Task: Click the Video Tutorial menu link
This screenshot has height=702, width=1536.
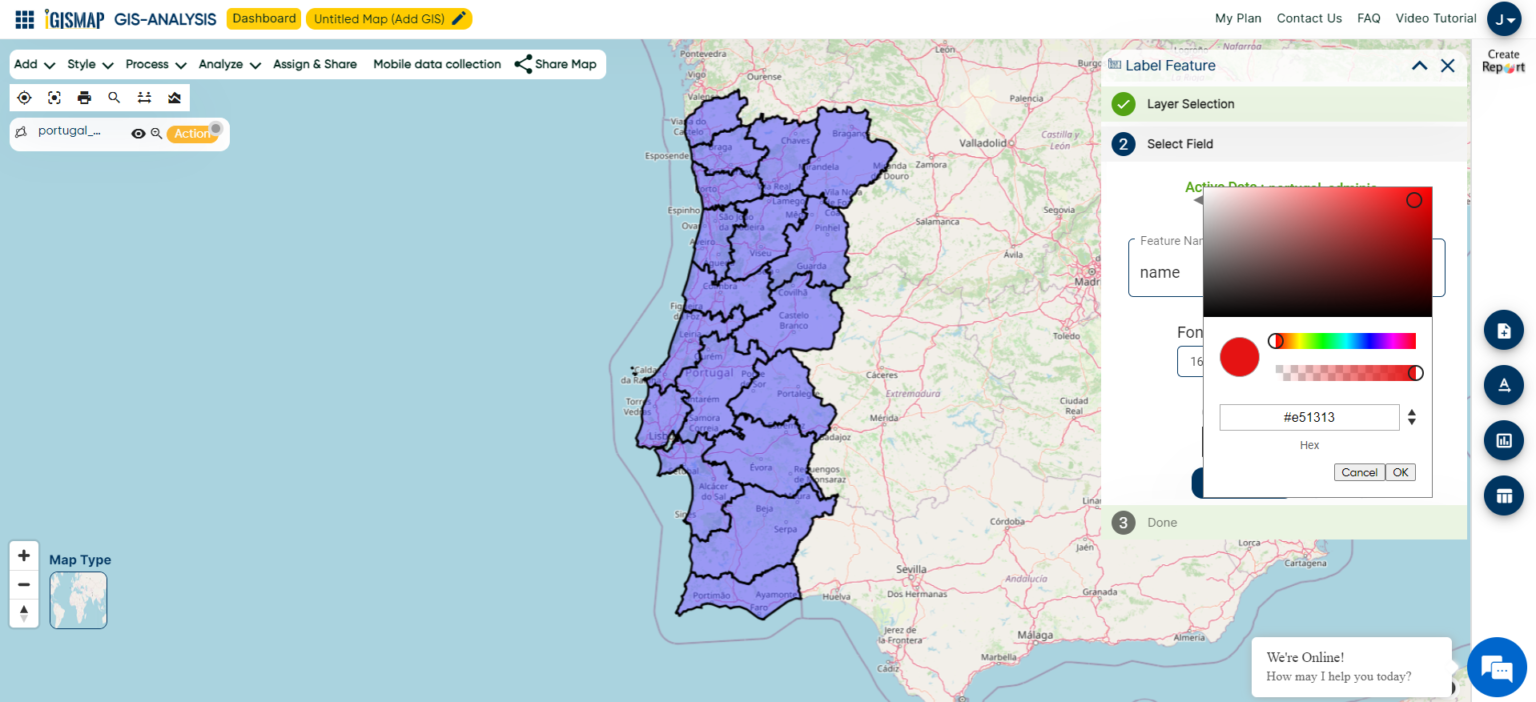Action: pyautogui.click(x=1435, y=18)
